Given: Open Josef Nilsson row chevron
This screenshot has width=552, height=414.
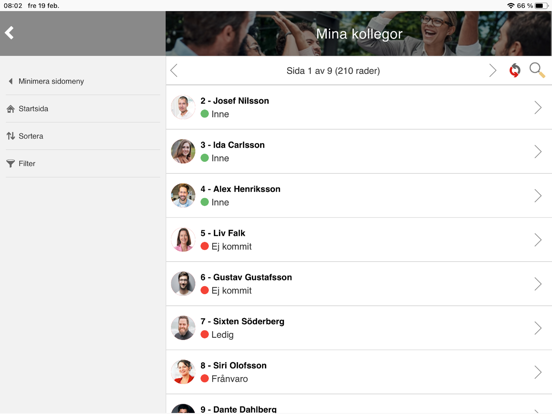Looking at the screenshot, I should click(538, 108).
